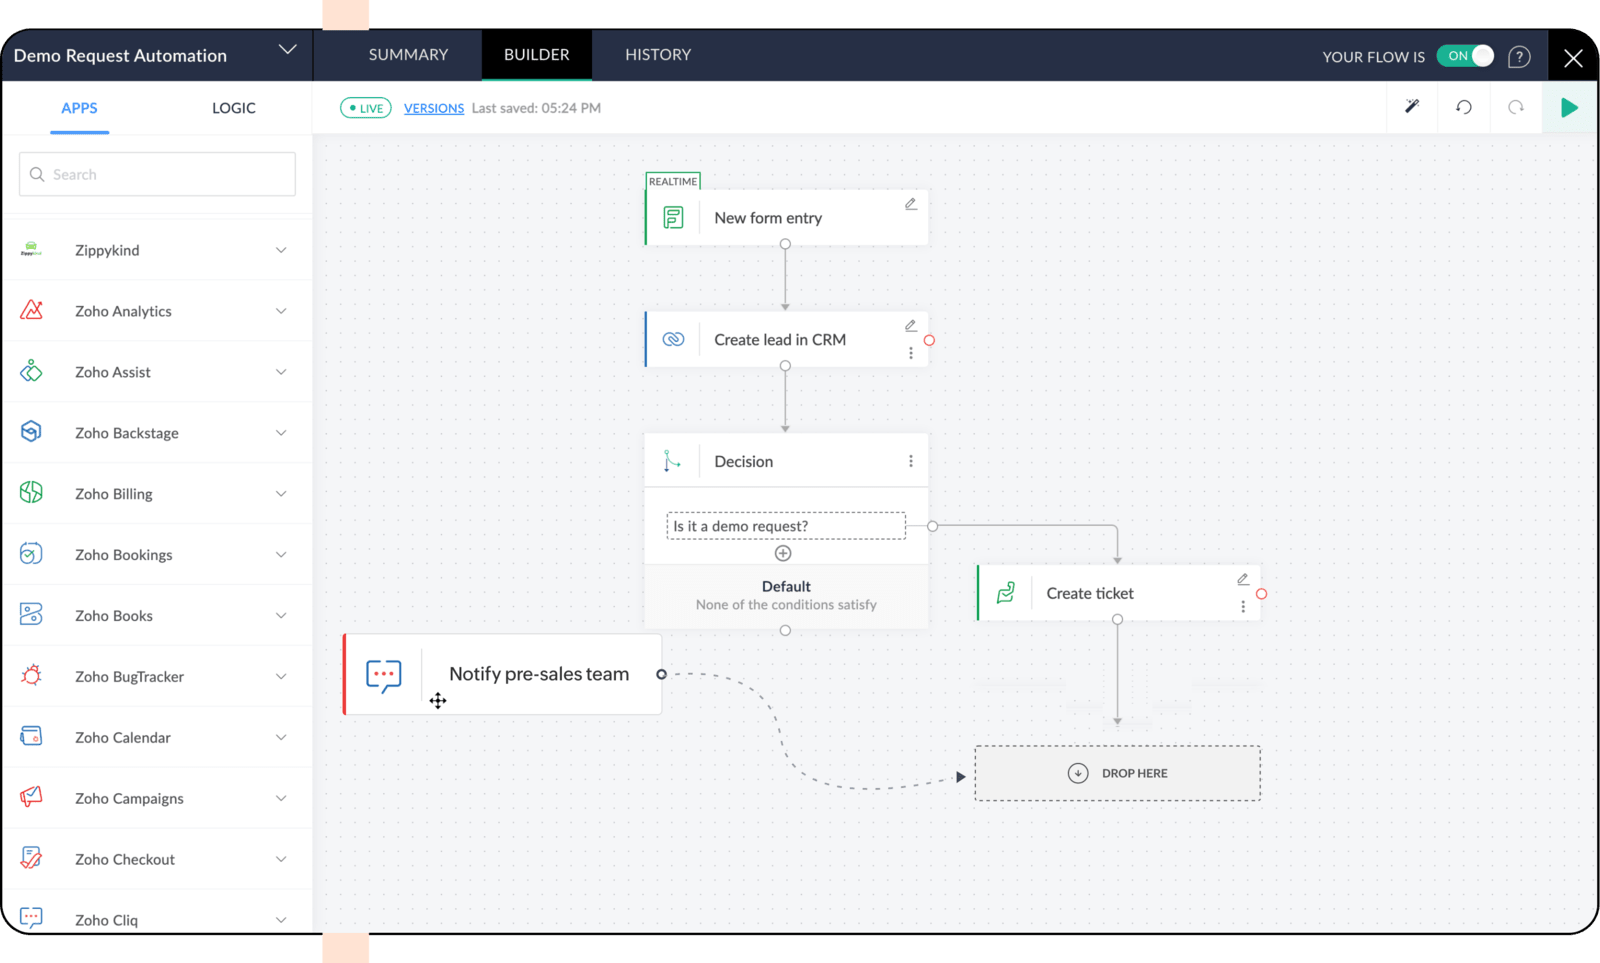Click the magic wand auto-arrange icon
The image size is (1600, 963).
coord(1412,107)
